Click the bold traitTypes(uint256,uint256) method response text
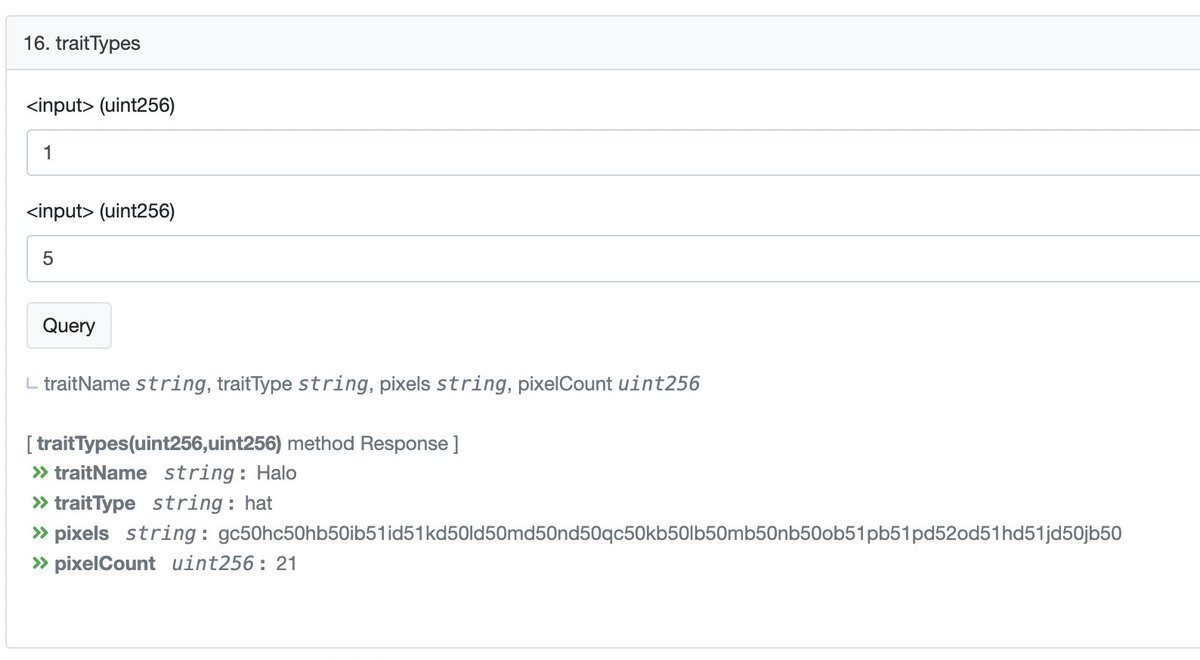 tap(160, 443)
